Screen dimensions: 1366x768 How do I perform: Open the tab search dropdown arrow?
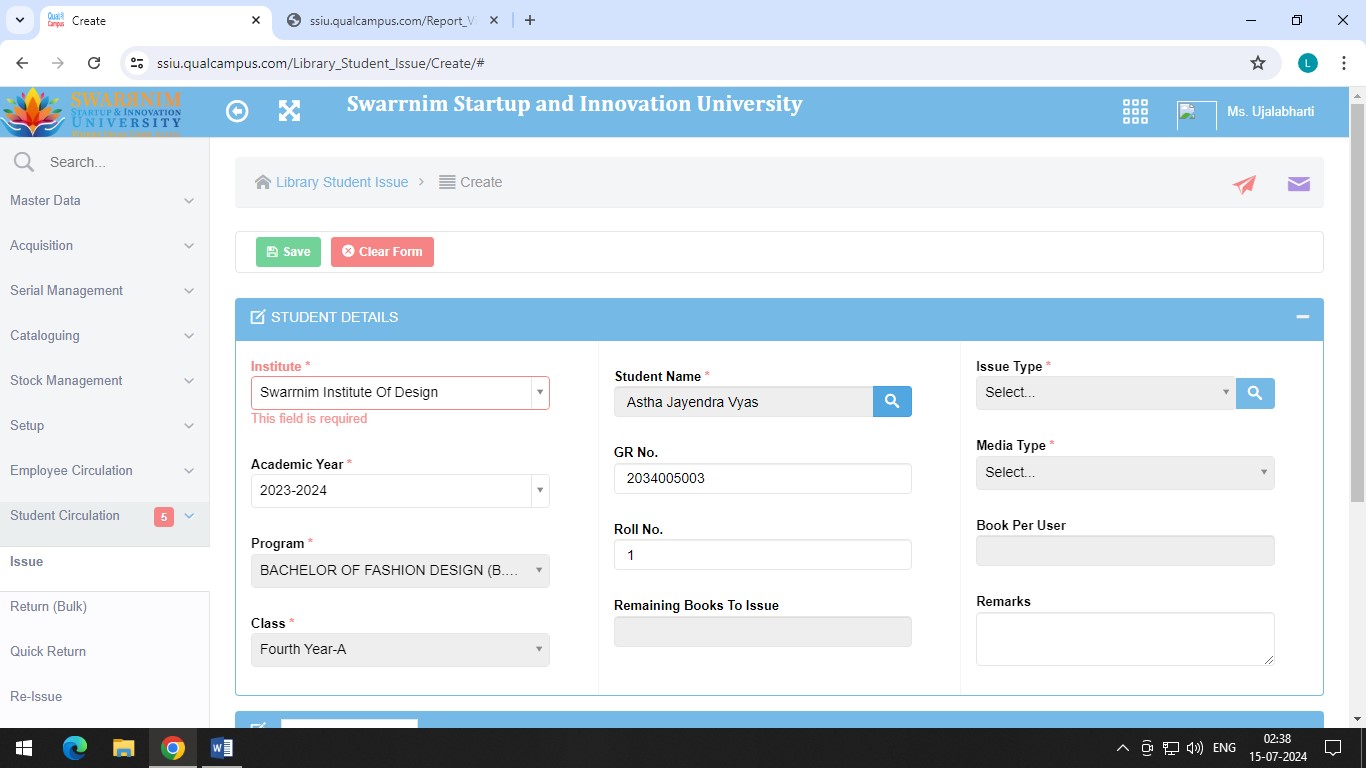[20, 20]
